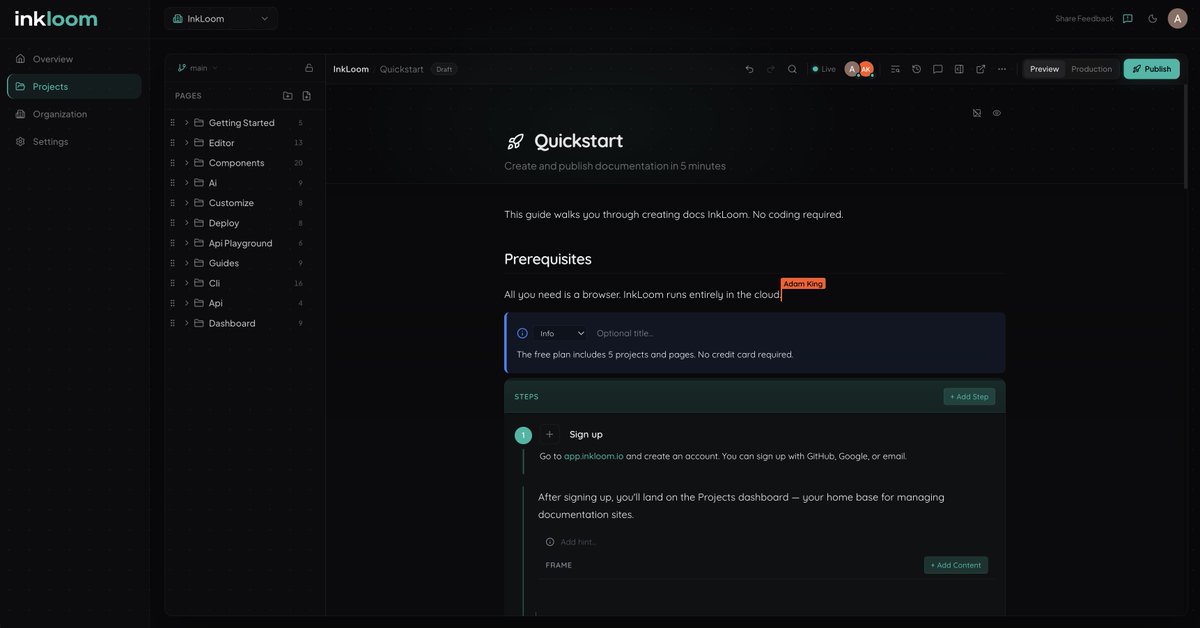Expand the Components folder
The image size is (1200, 628).
pos(187,163)
